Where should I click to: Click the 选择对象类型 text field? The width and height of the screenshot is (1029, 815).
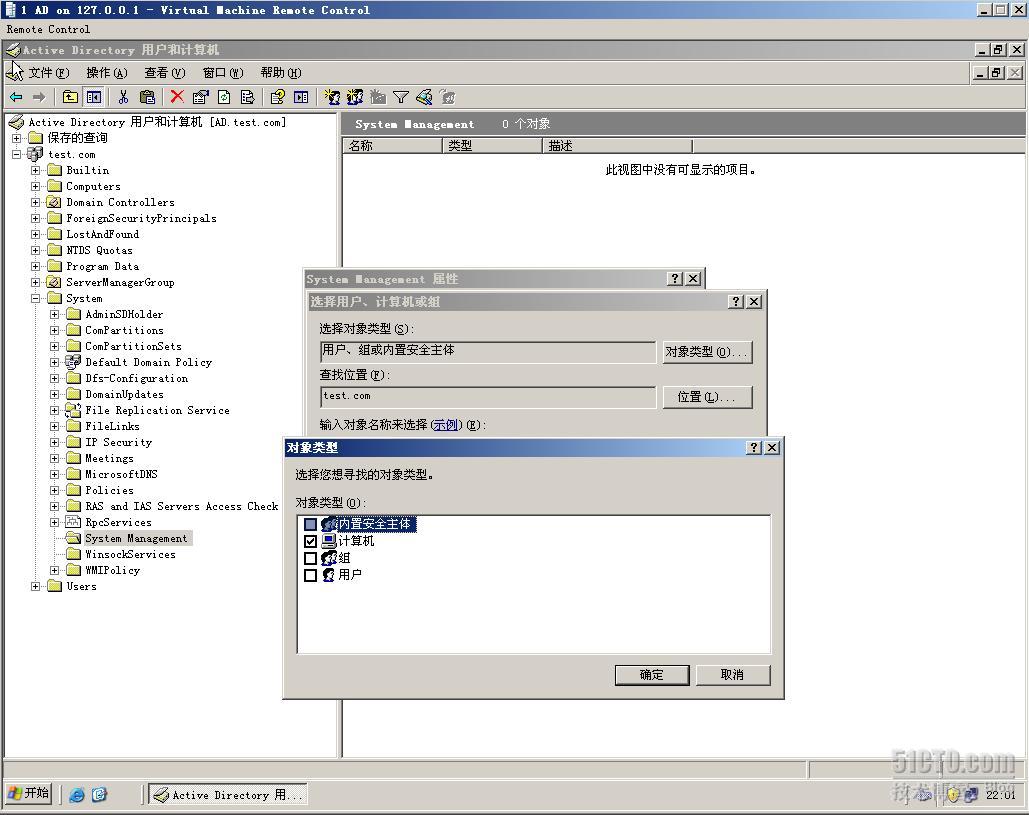click(x=488, y=351)
